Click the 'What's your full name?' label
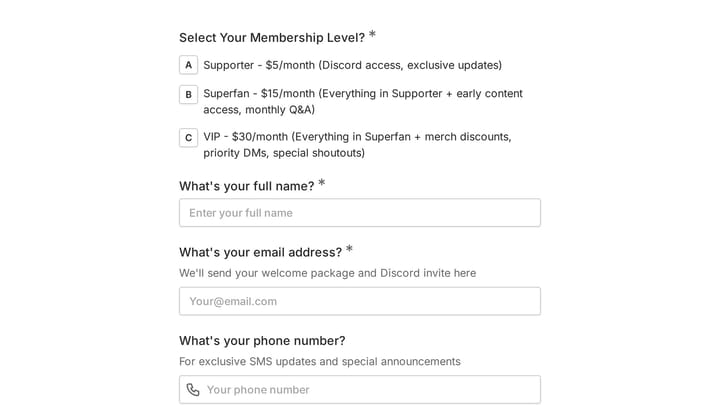720x405 pixels. pyautogui.click(x=247, y=186)
